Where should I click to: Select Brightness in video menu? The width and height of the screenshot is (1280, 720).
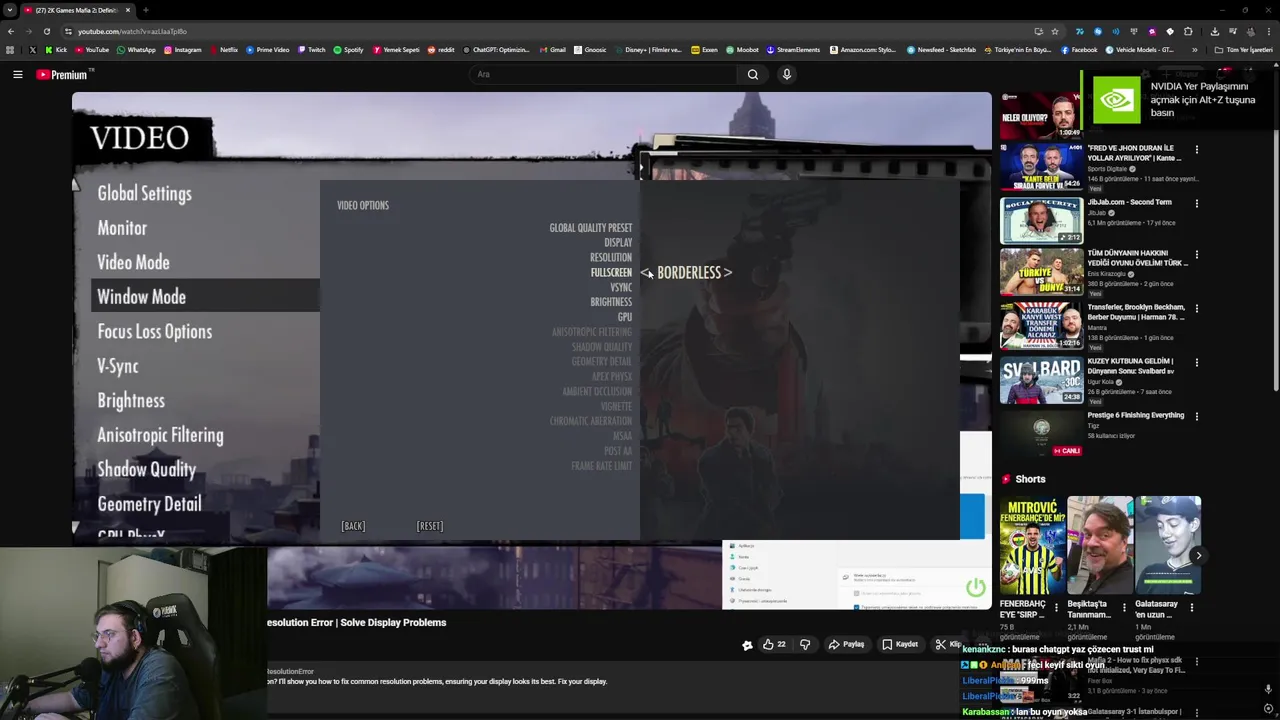tap(130, 401)
